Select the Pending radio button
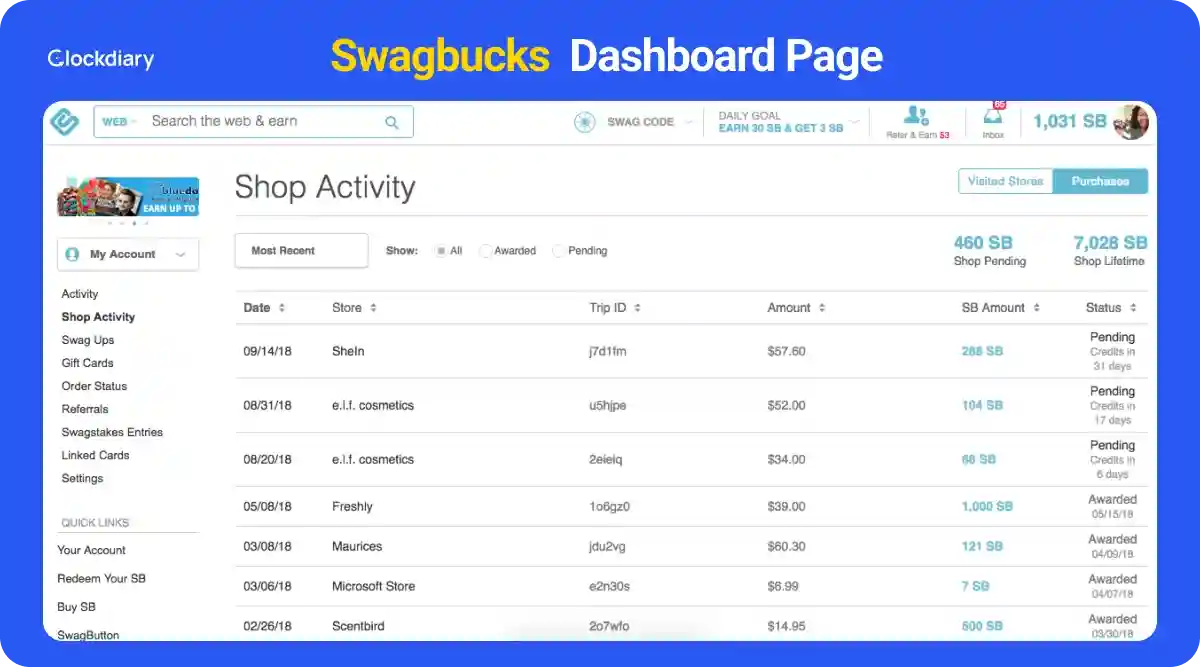 [x=558, y=251]
